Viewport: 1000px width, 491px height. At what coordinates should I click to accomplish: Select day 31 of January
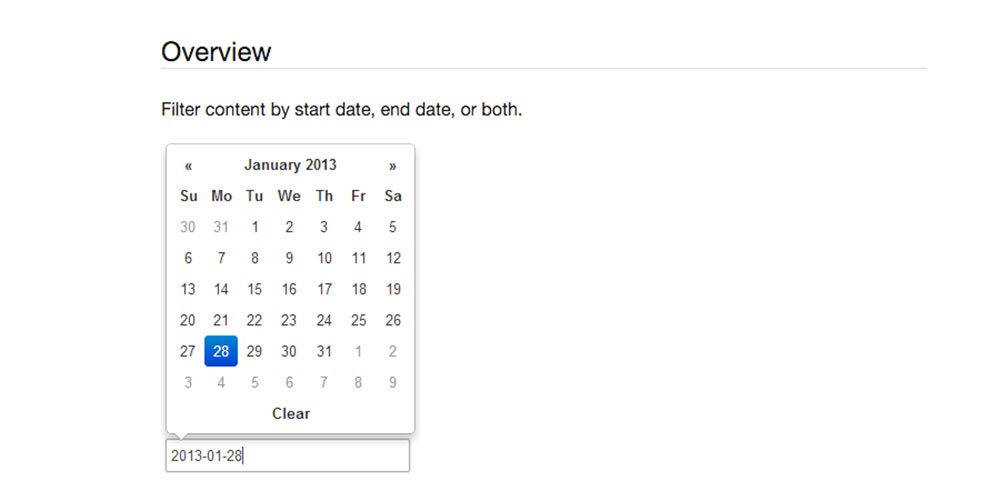click(x=324, y=351)
